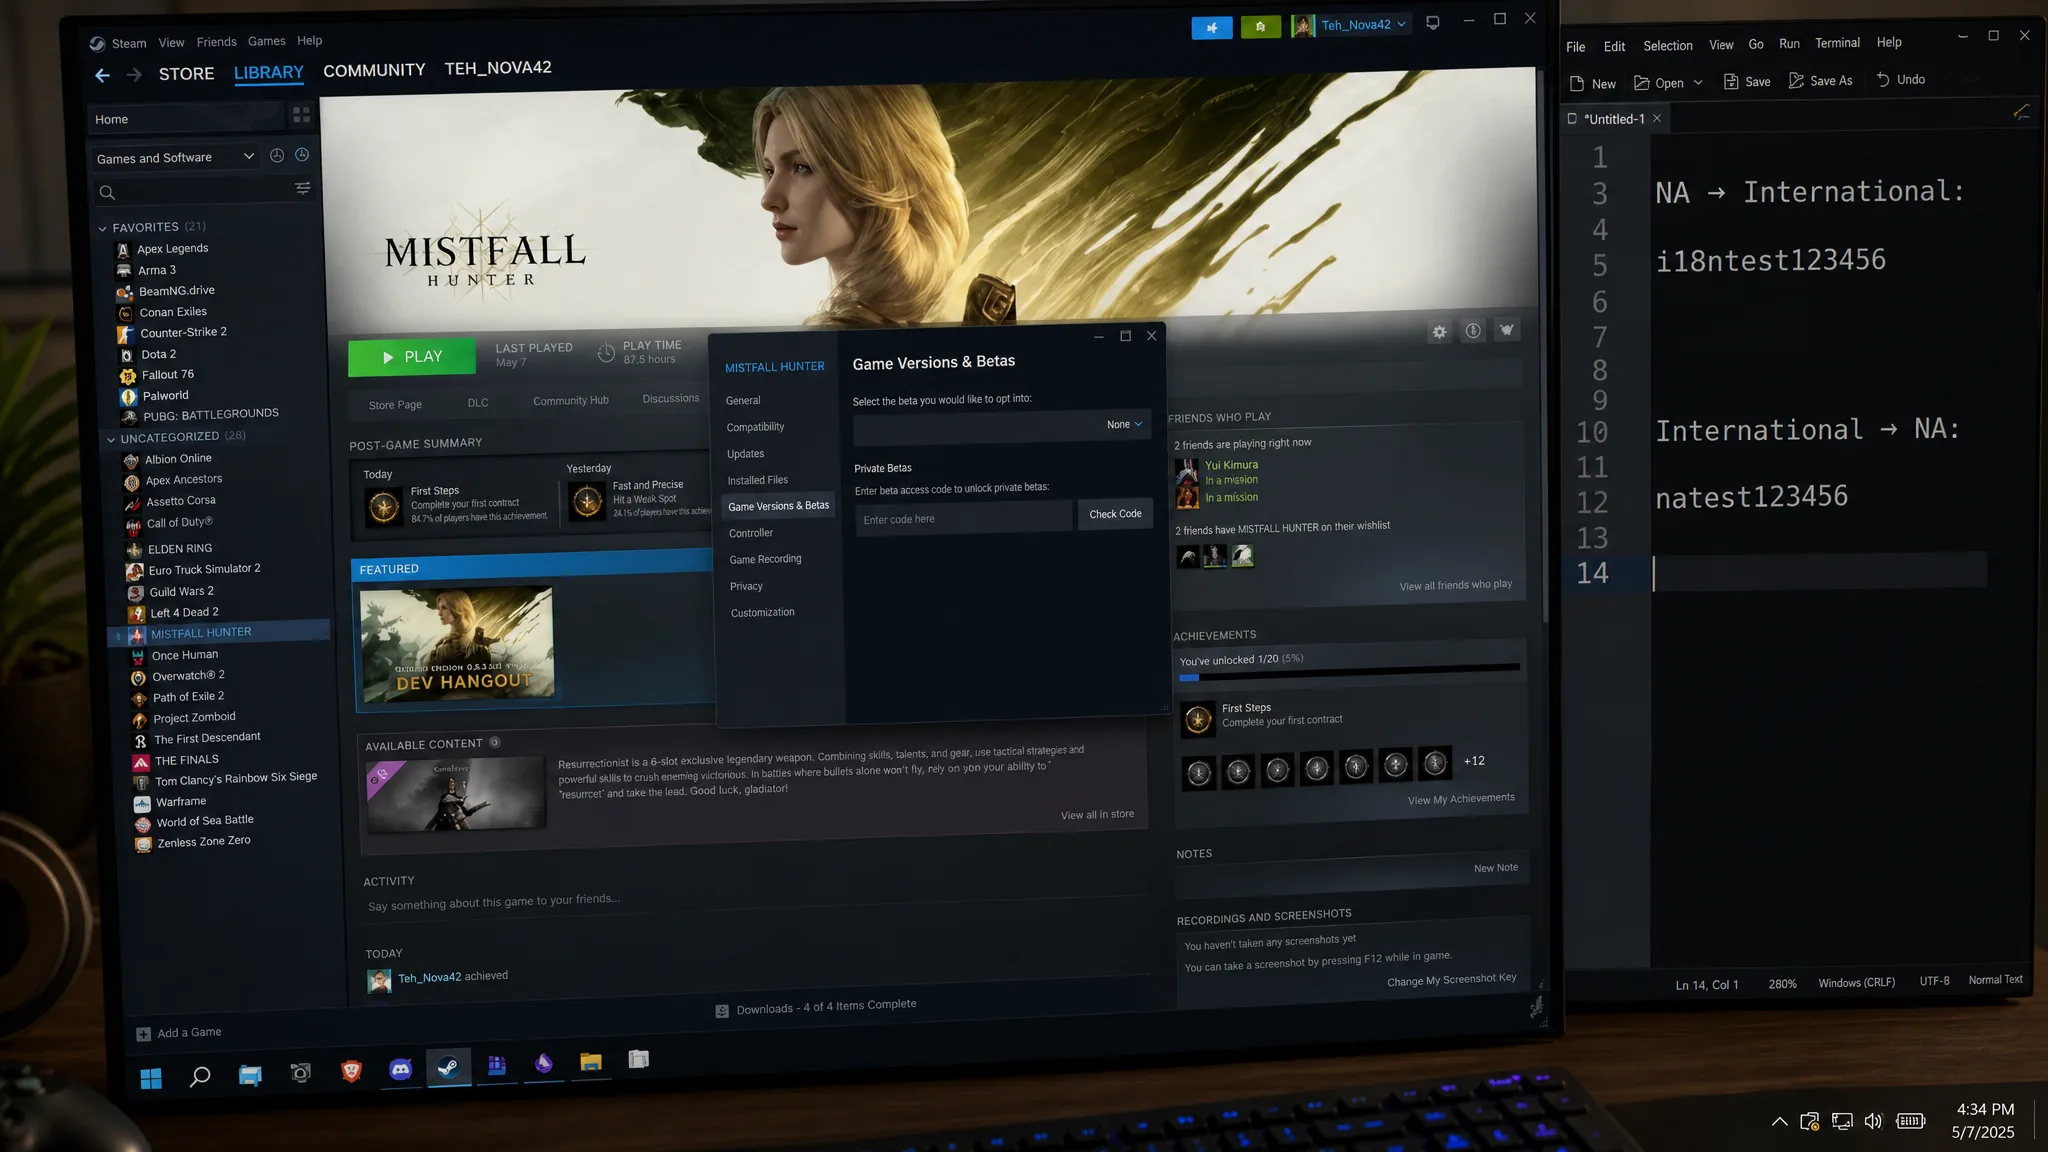2048x1152 pixels.
Task: Click Undo in the editor toolbar
Action: click(1900, 79)
